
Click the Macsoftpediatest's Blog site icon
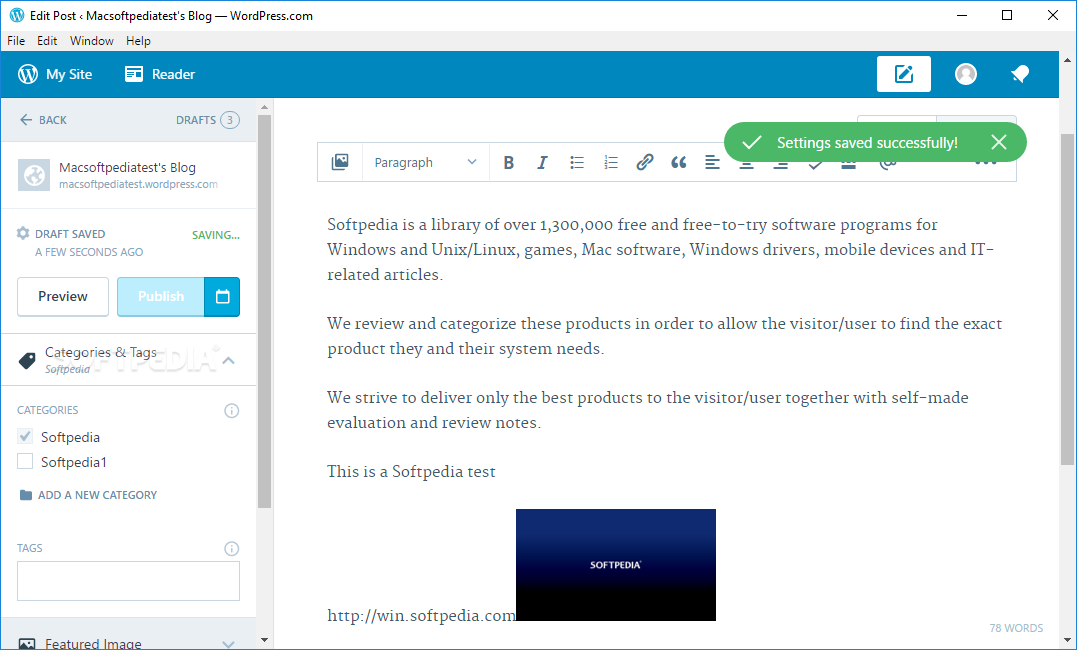34,175
